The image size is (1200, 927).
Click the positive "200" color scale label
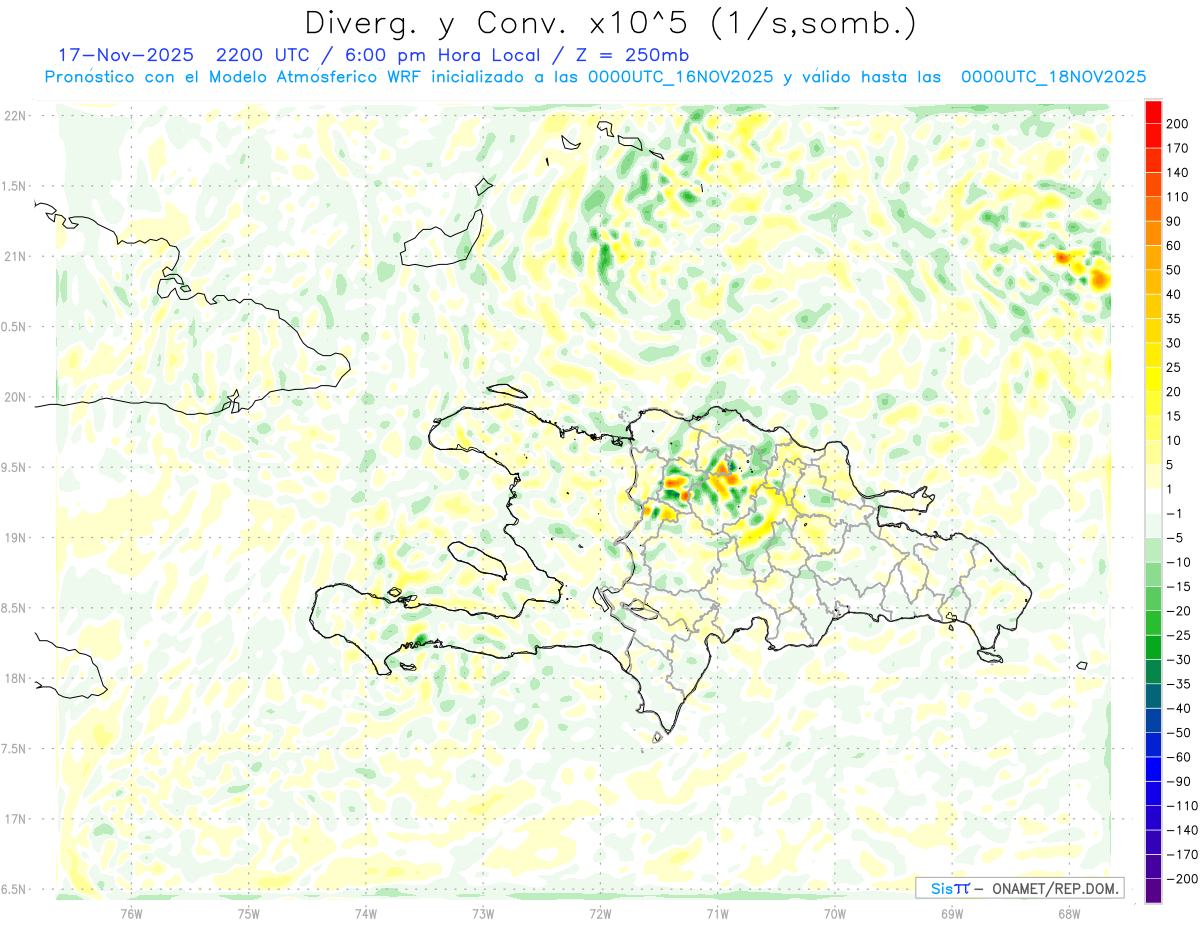[1178, 123]
